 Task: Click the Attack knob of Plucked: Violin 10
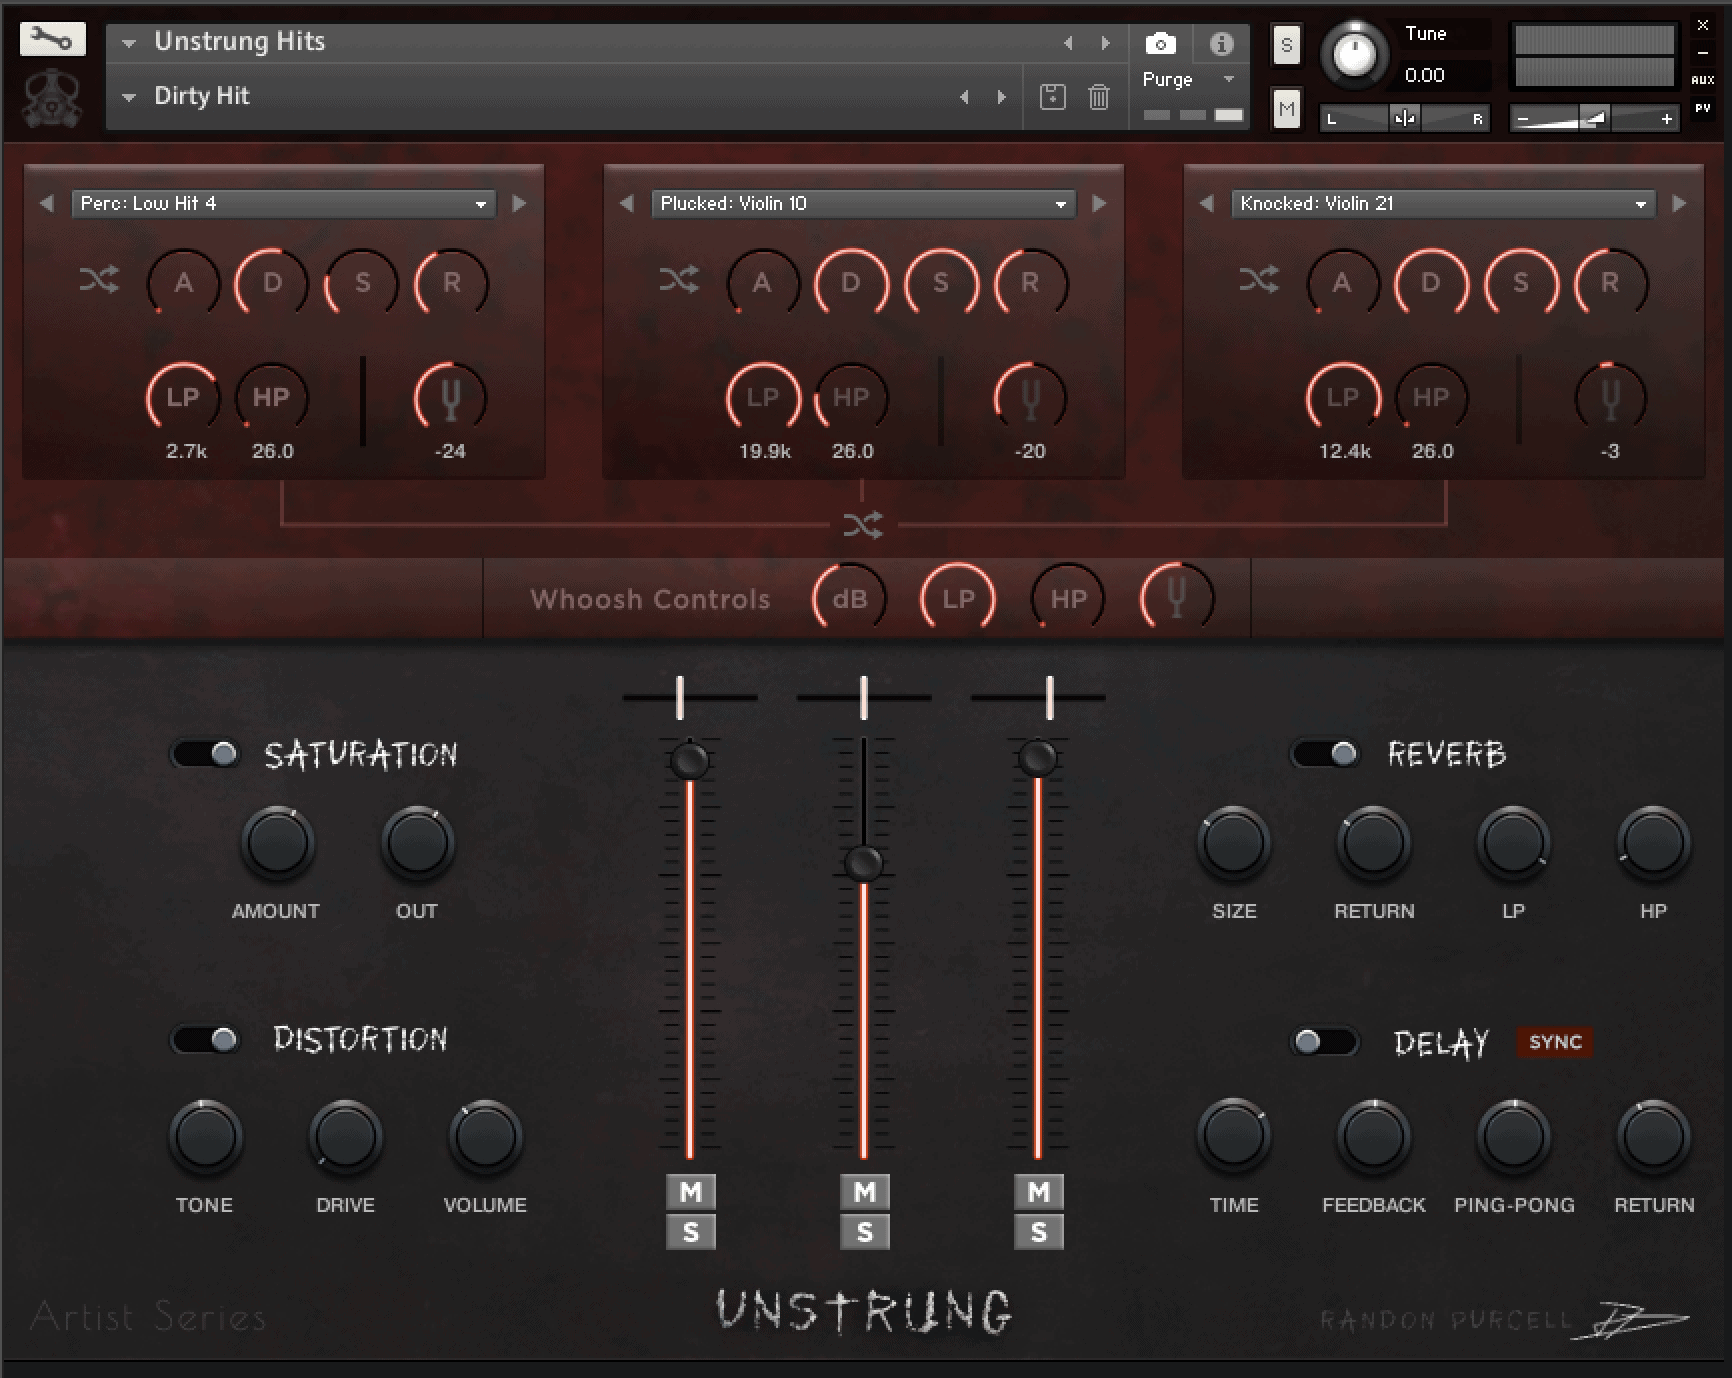[x=762, y=284]
